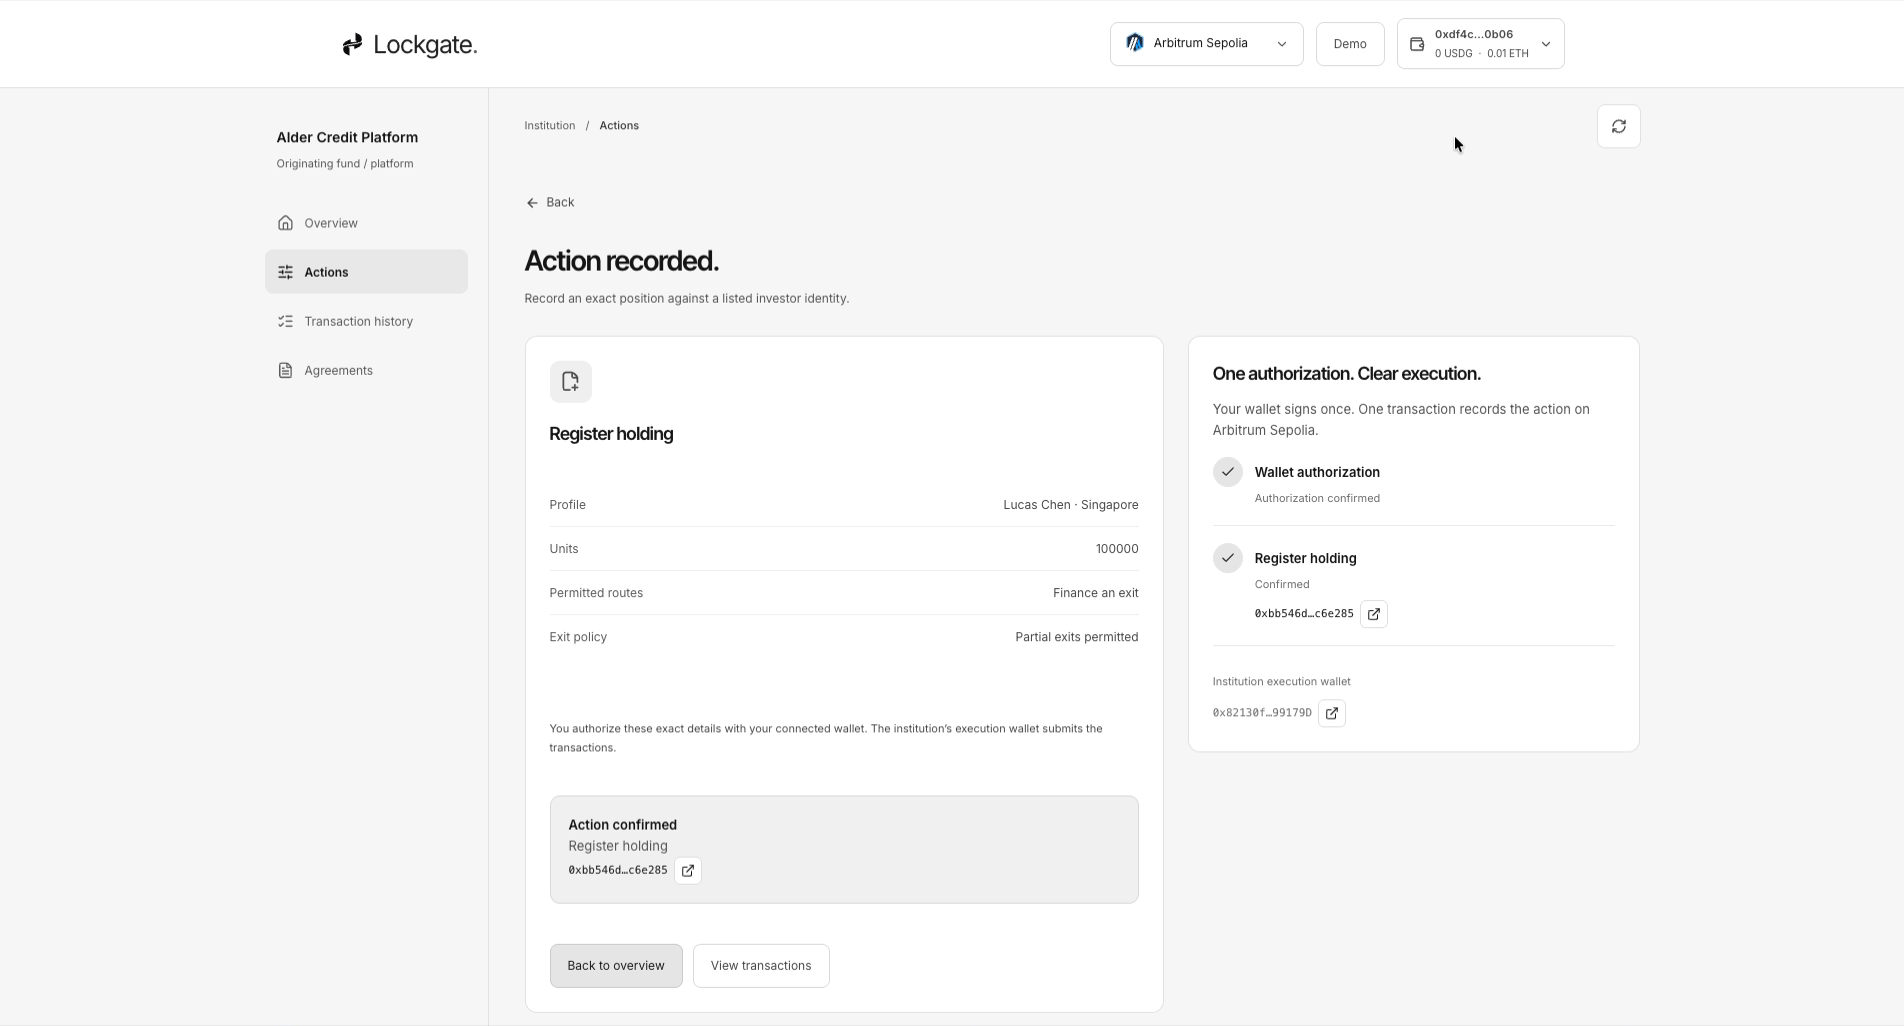Open Agreements in sidebar

366,370
